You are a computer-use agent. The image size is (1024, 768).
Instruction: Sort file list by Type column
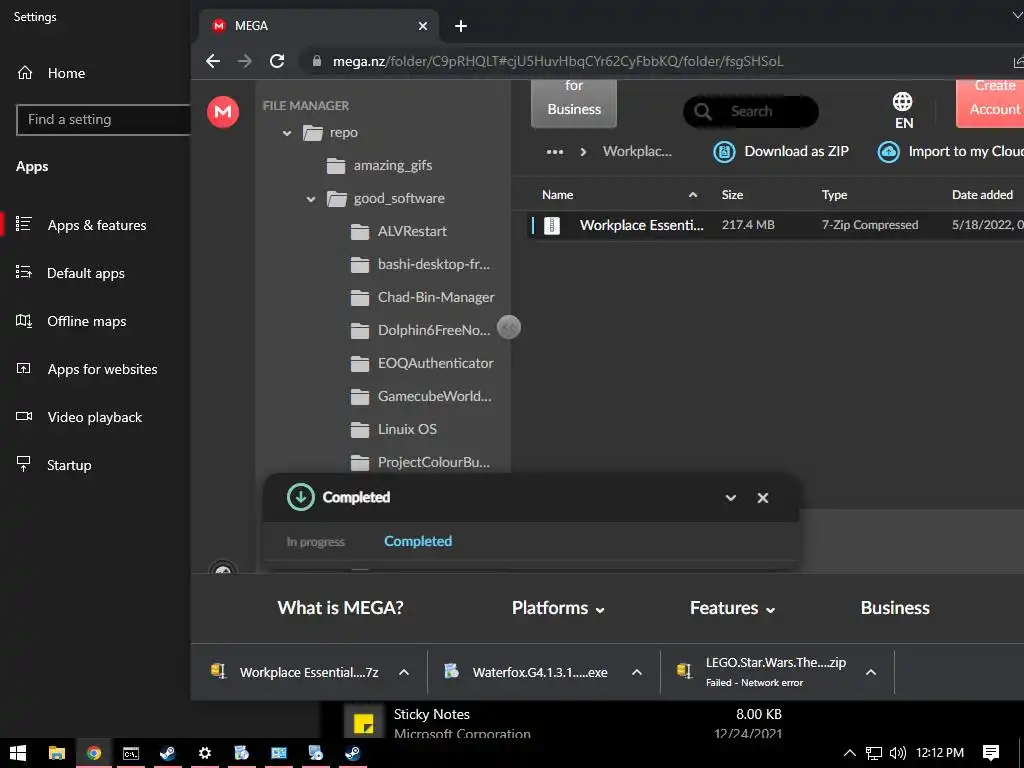point(834,195)
